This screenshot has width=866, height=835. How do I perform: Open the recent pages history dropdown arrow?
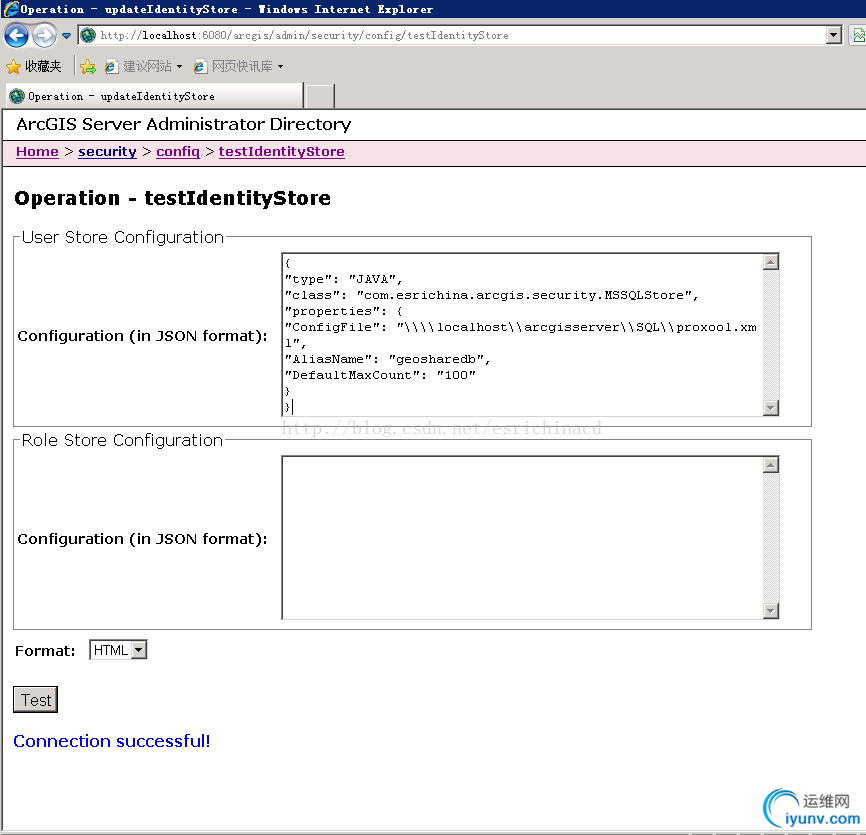[66, 36]
